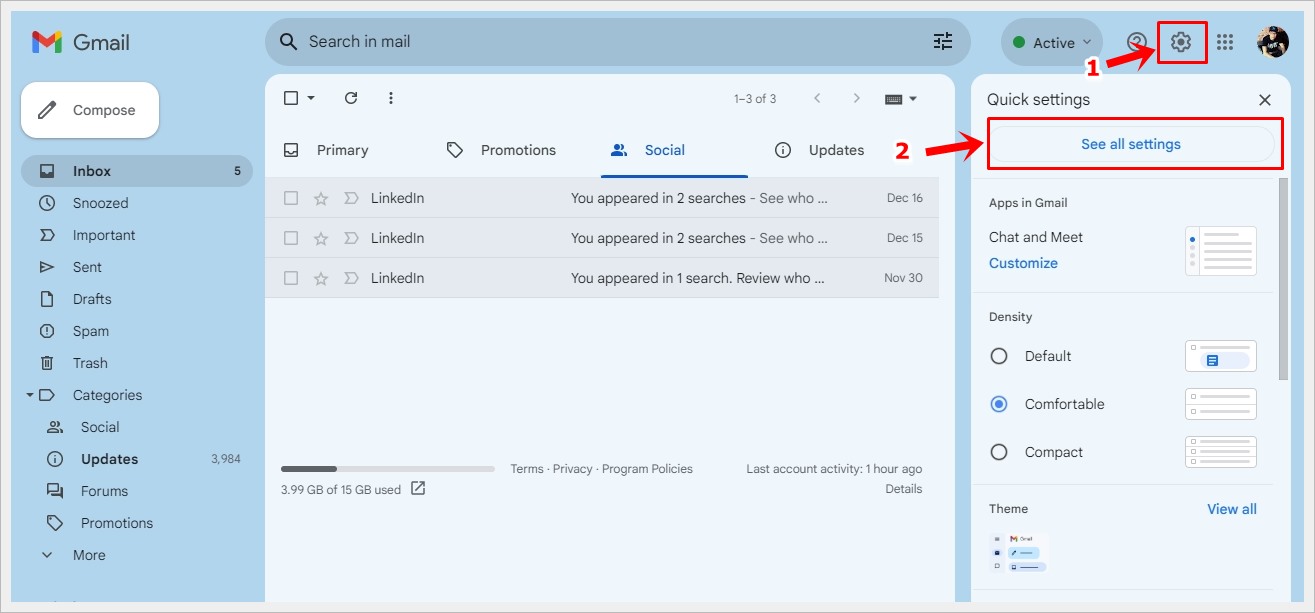This screenshot has width=1315, height=613.
Task: Click the settings gear icon
Action: pos(1181,42)
